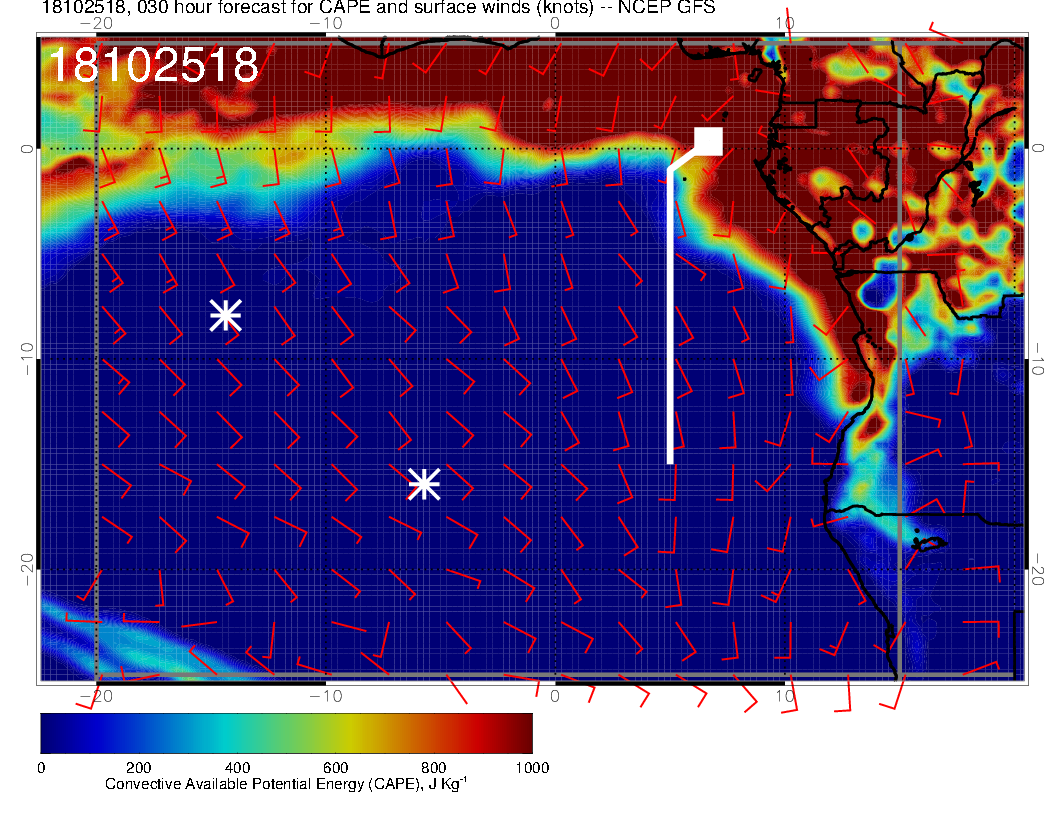The height and width of the screenshot is (816, 1056).
Task: Click the forecast title text above the map
Action: [378, 9]
